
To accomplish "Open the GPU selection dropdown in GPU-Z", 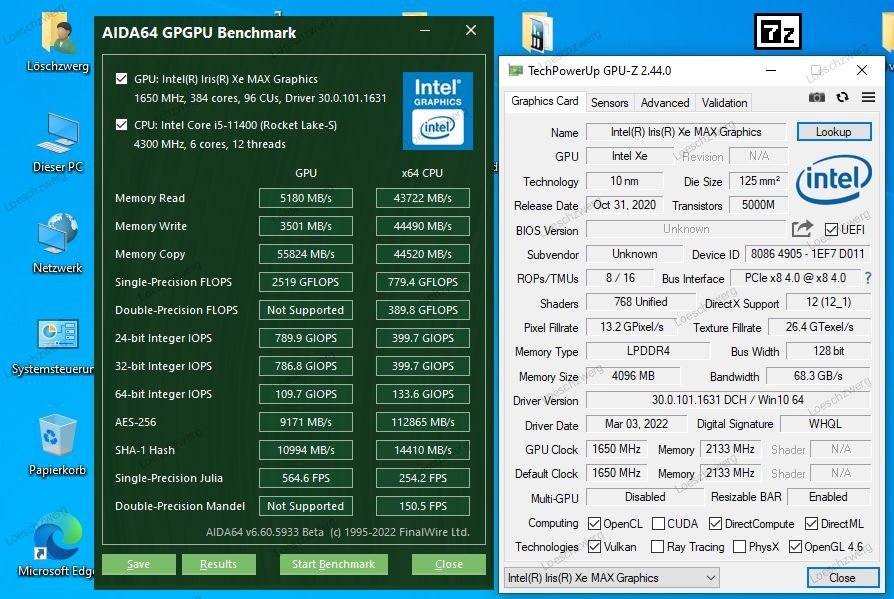I will [611, 577].
